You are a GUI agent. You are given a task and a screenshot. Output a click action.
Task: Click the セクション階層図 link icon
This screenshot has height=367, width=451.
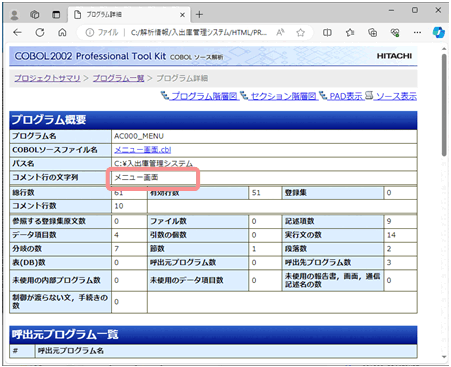point(244,96)
